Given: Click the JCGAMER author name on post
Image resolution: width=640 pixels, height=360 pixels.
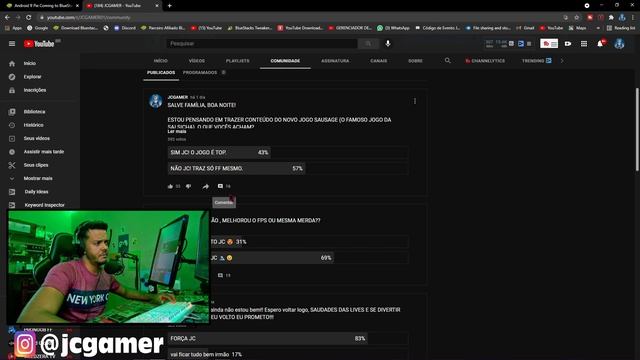Looking at the screenshot, I should pos(178,97).
